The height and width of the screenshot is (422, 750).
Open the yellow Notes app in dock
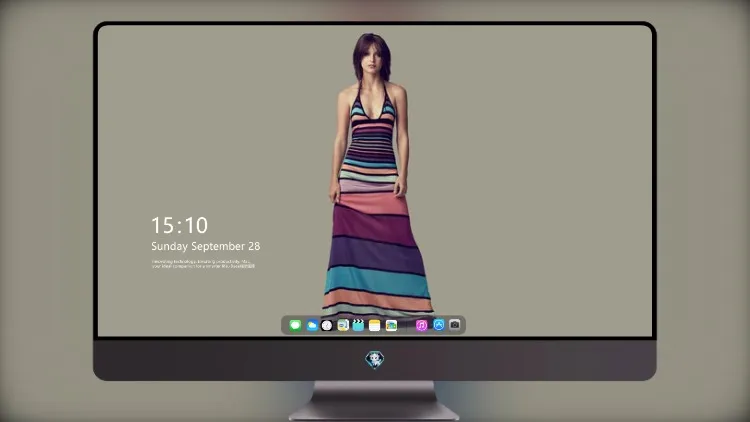tap(375, 325)
